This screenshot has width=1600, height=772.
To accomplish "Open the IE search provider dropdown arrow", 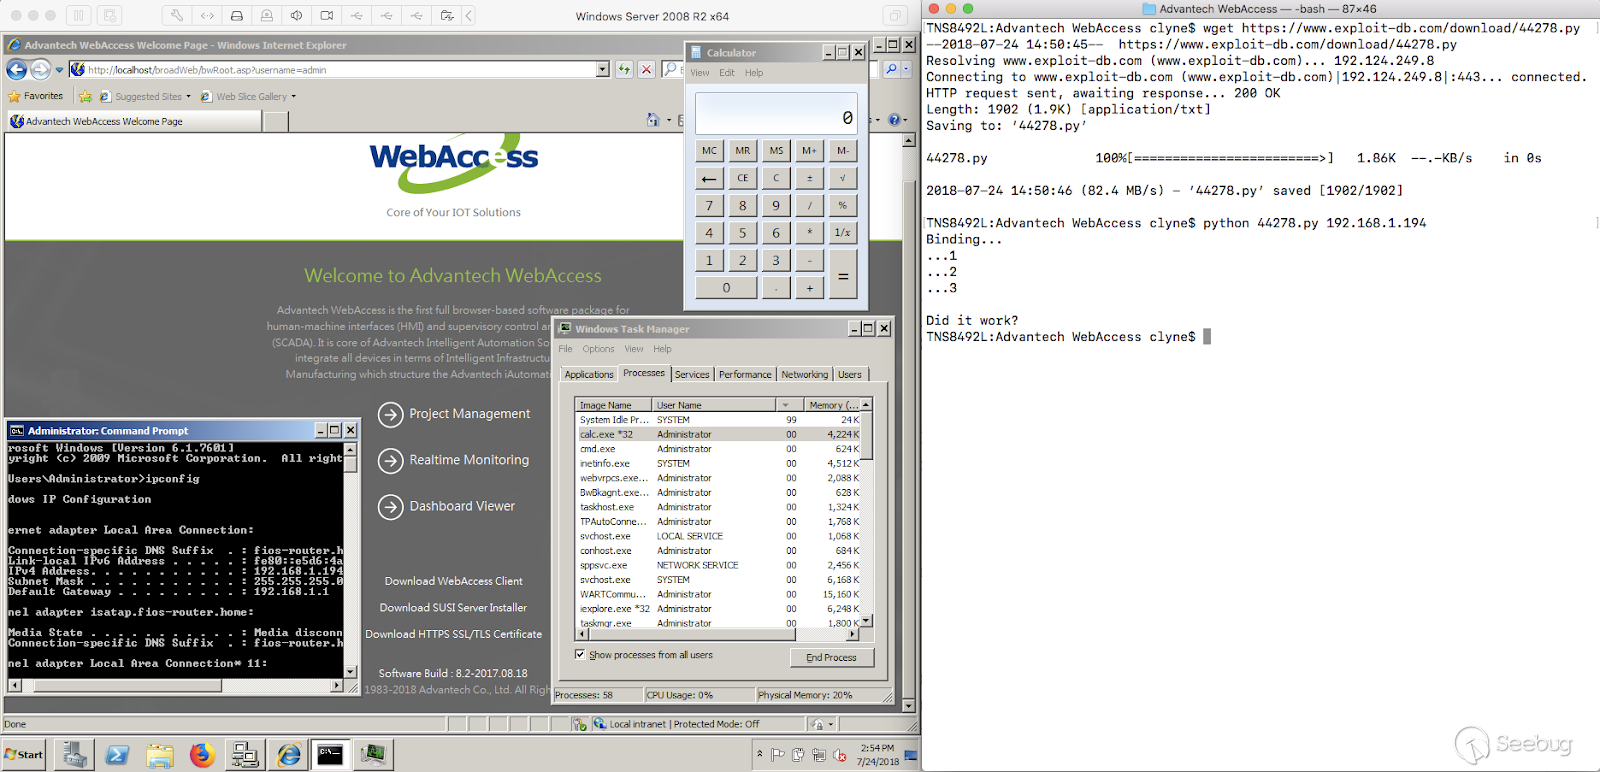I will click(906, 69).
